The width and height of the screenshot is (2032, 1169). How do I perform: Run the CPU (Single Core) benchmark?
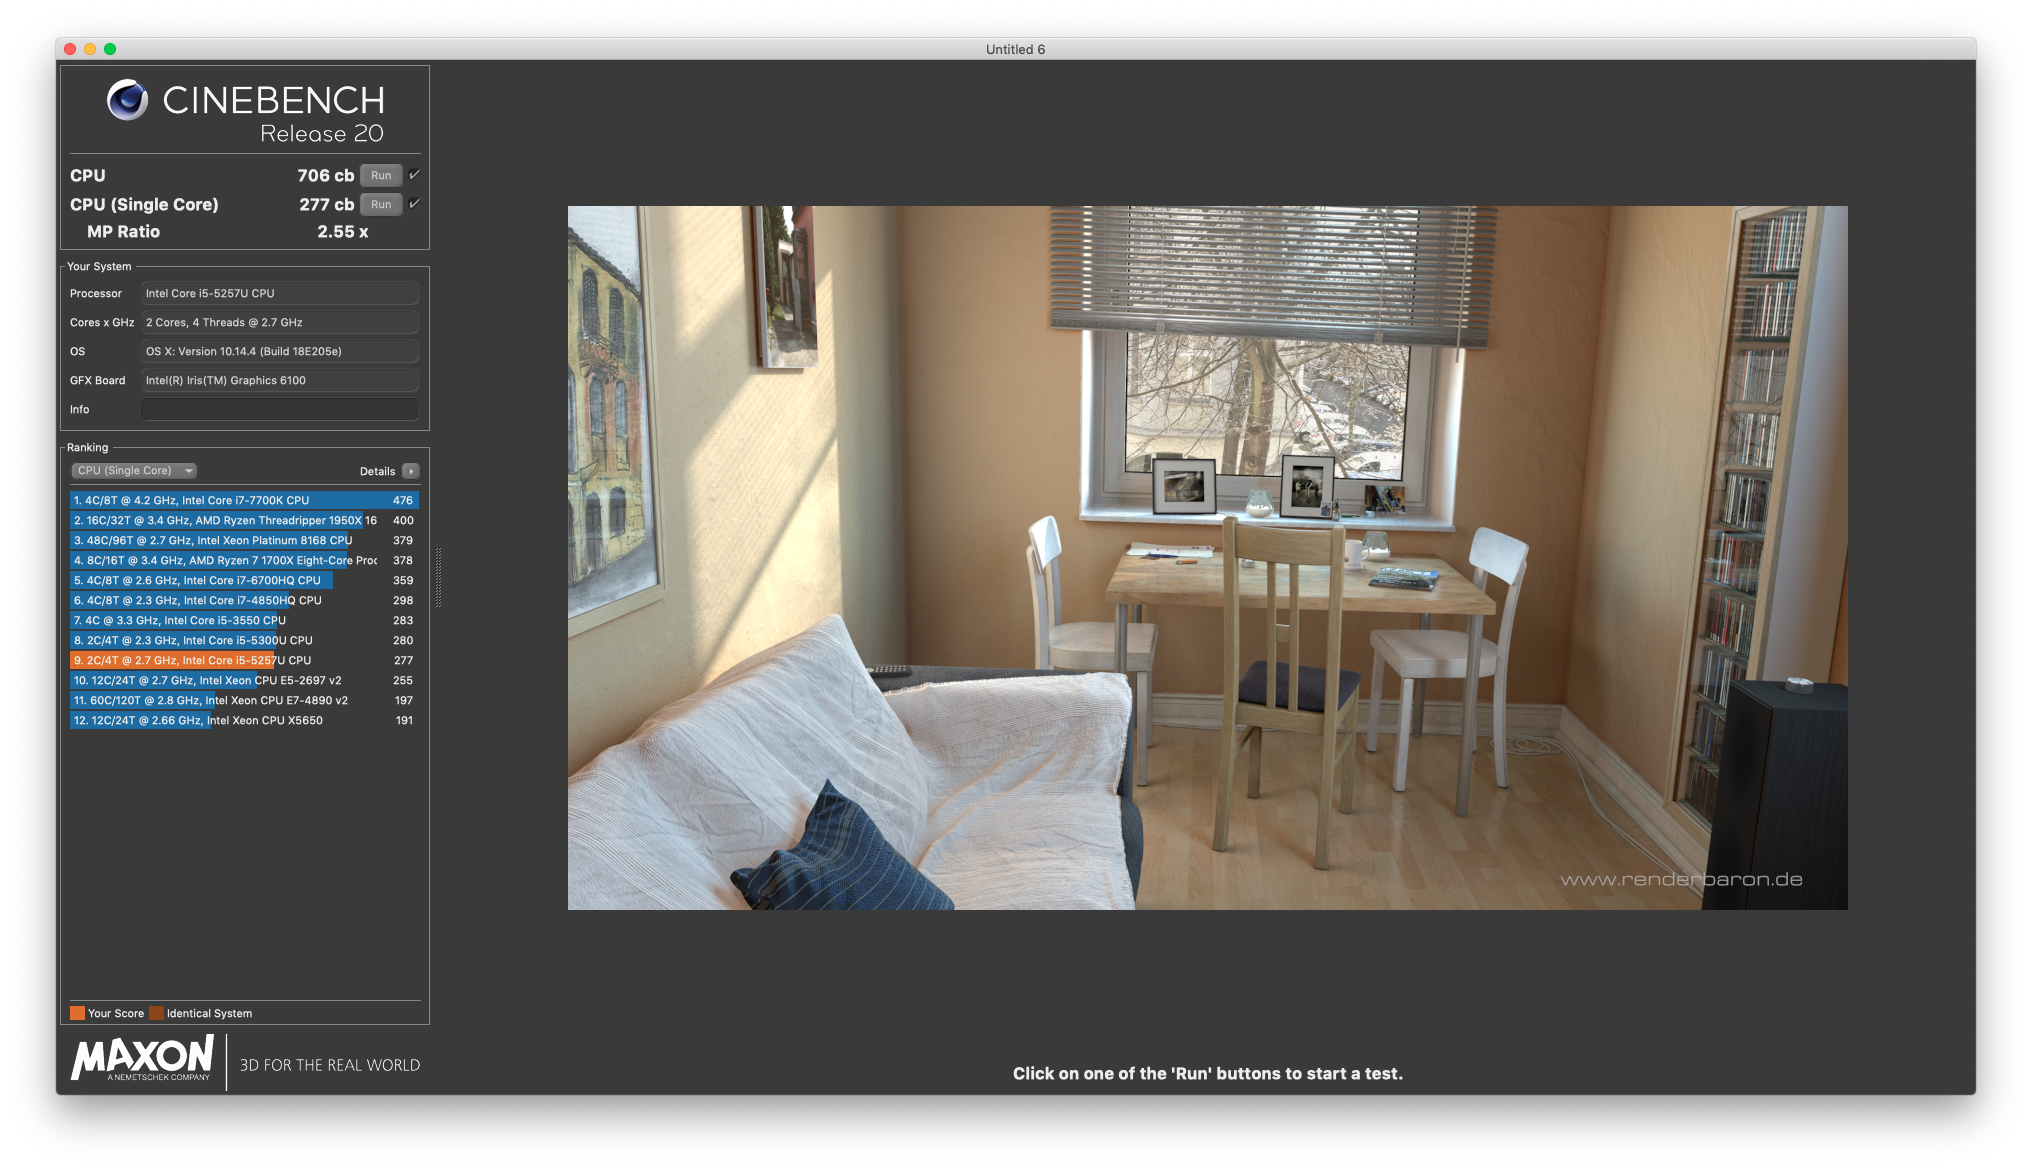pyautogui.click(x=381, y=204)
